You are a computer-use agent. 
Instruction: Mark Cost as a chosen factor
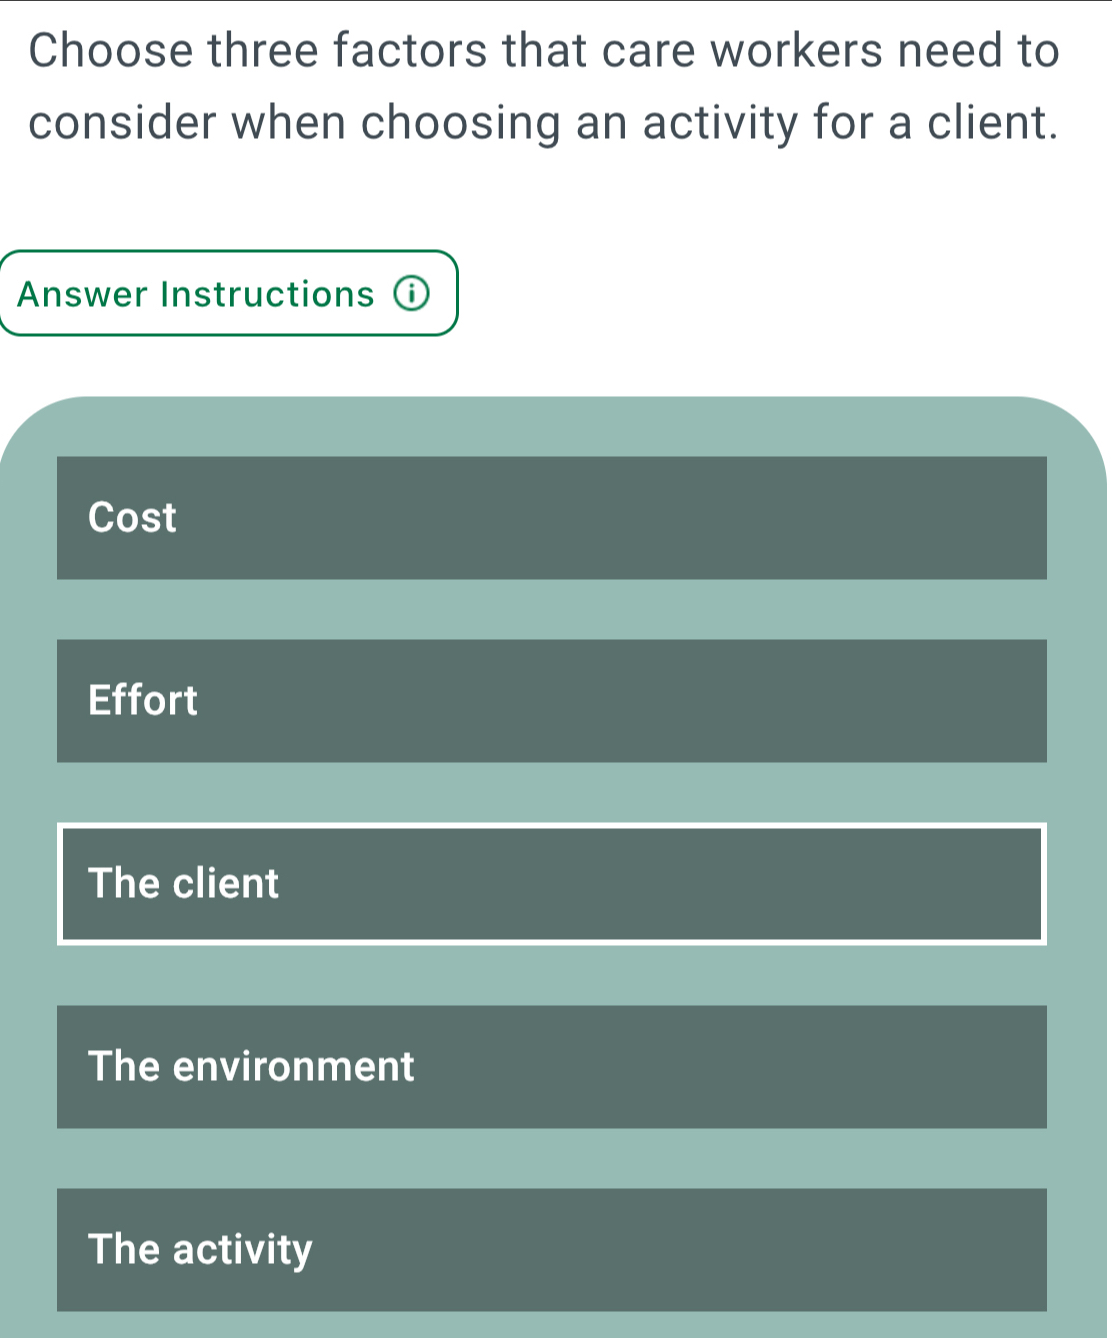coord(551,518)
